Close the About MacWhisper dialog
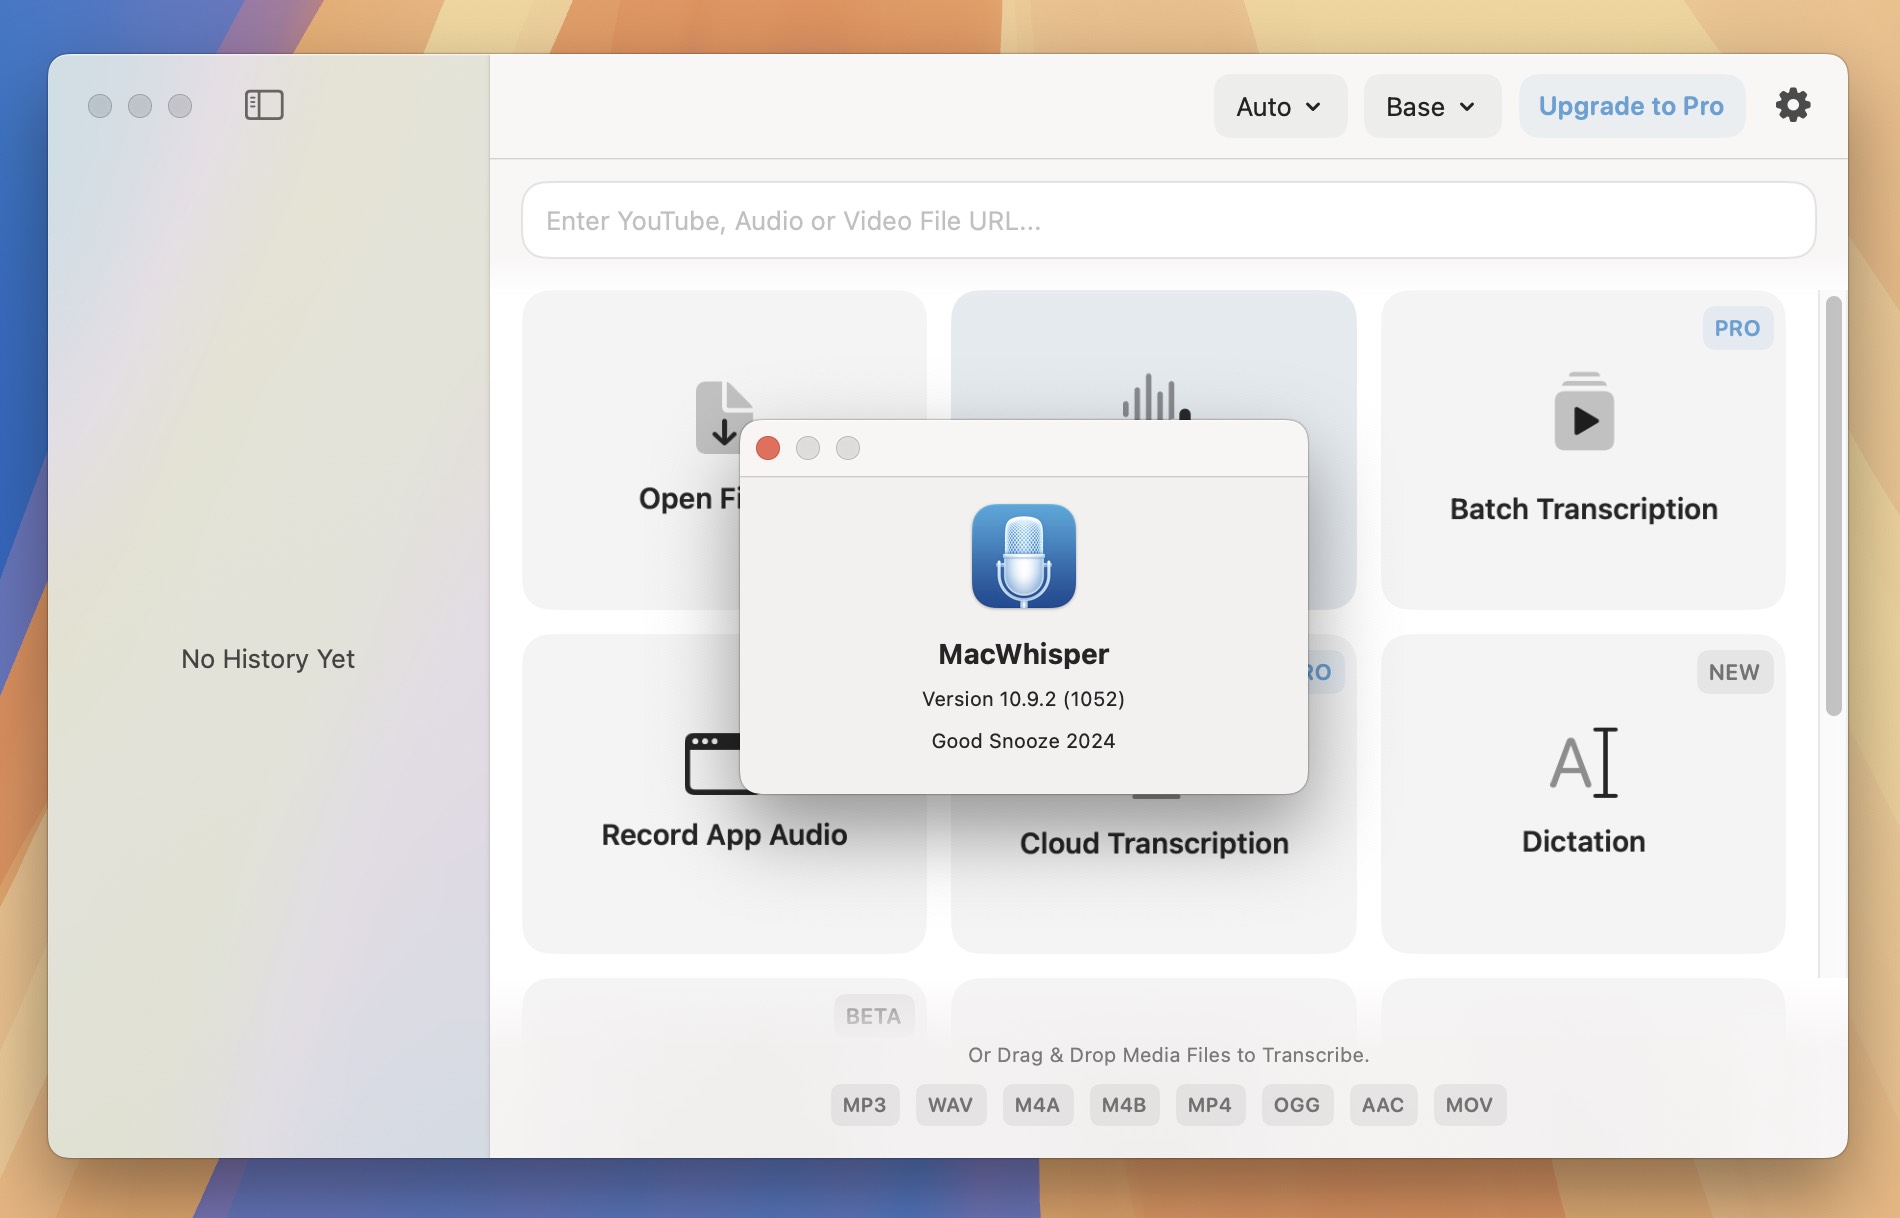Screen dimensions: 1900x1218 (x=768, y=448)
